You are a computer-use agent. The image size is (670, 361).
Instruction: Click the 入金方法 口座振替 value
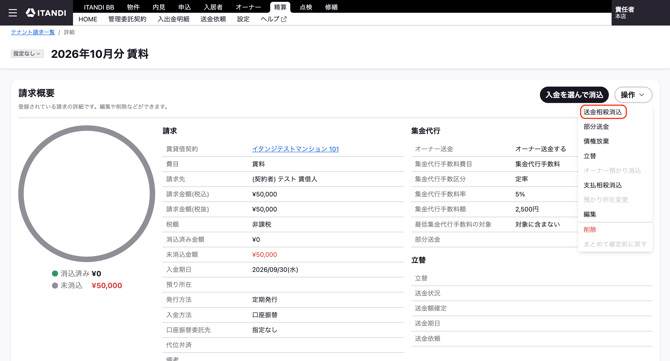(x=264, y=315)
